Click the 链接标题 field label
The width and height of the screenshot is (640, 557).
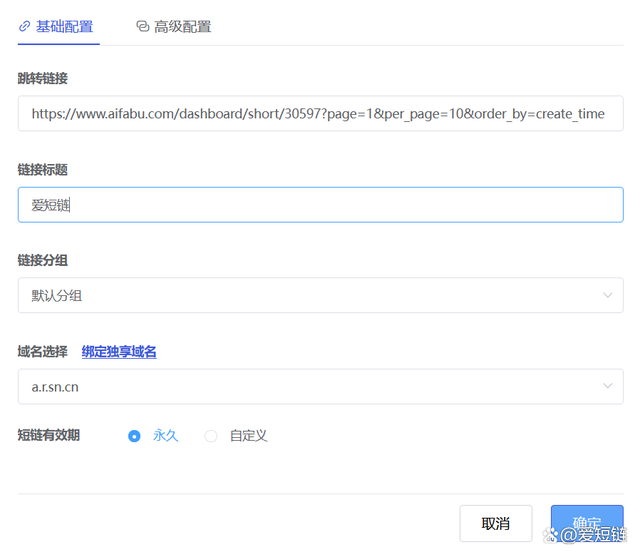(x=42, y=170)
